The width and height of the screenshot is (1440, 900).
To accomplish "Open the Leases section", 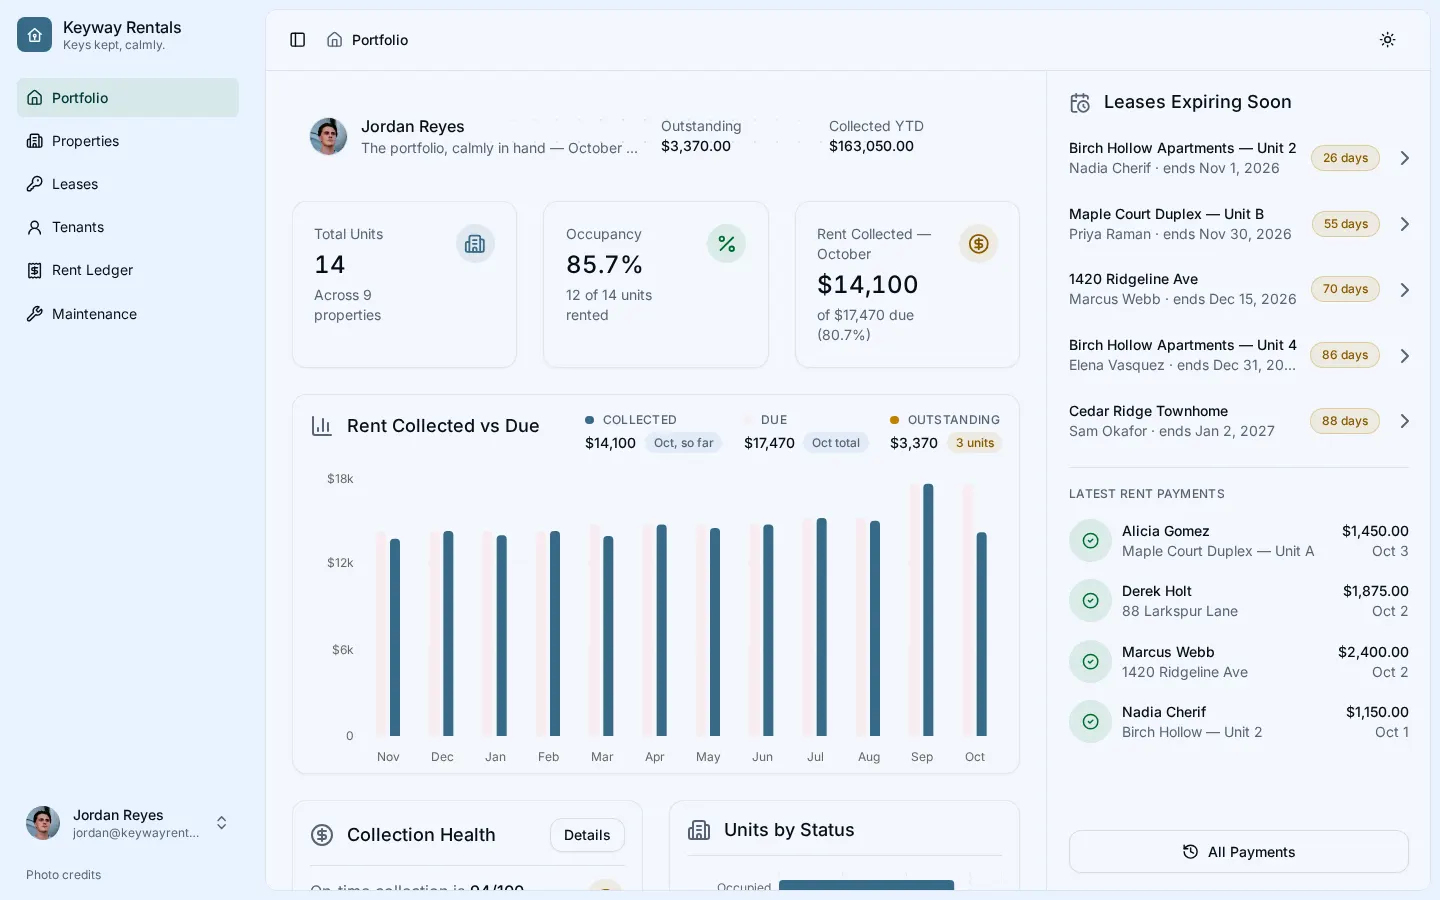I will point(128,184).
